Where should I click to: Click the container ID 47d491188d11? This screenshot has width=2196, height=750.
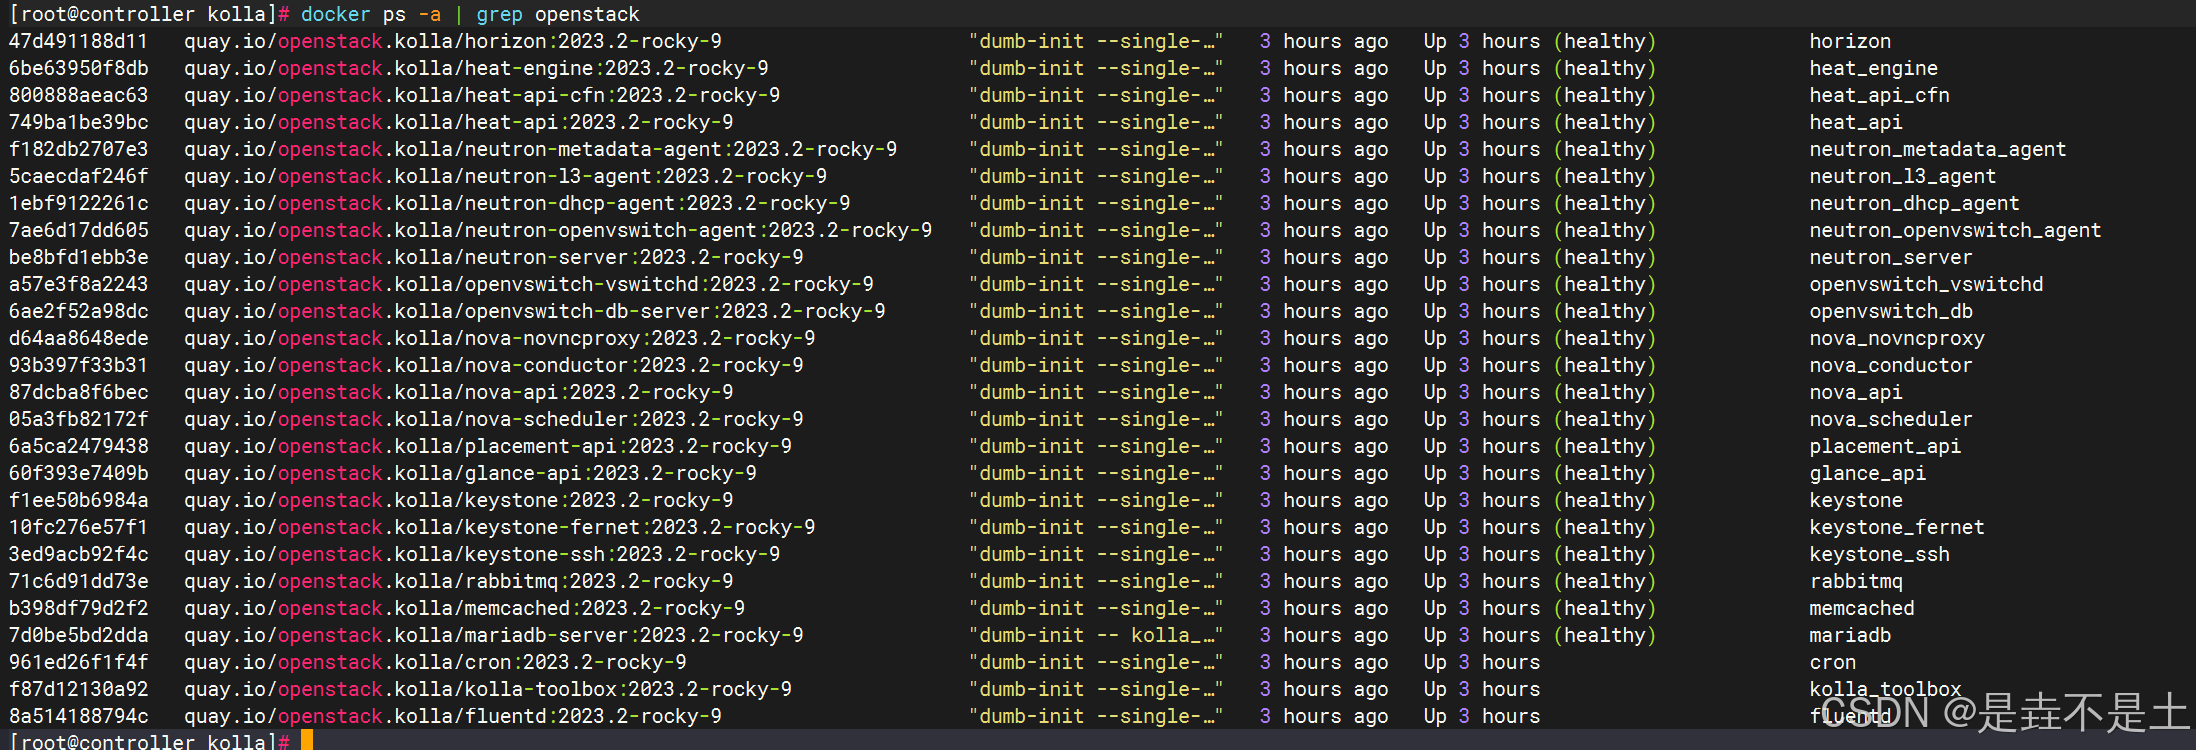point(78,41)
